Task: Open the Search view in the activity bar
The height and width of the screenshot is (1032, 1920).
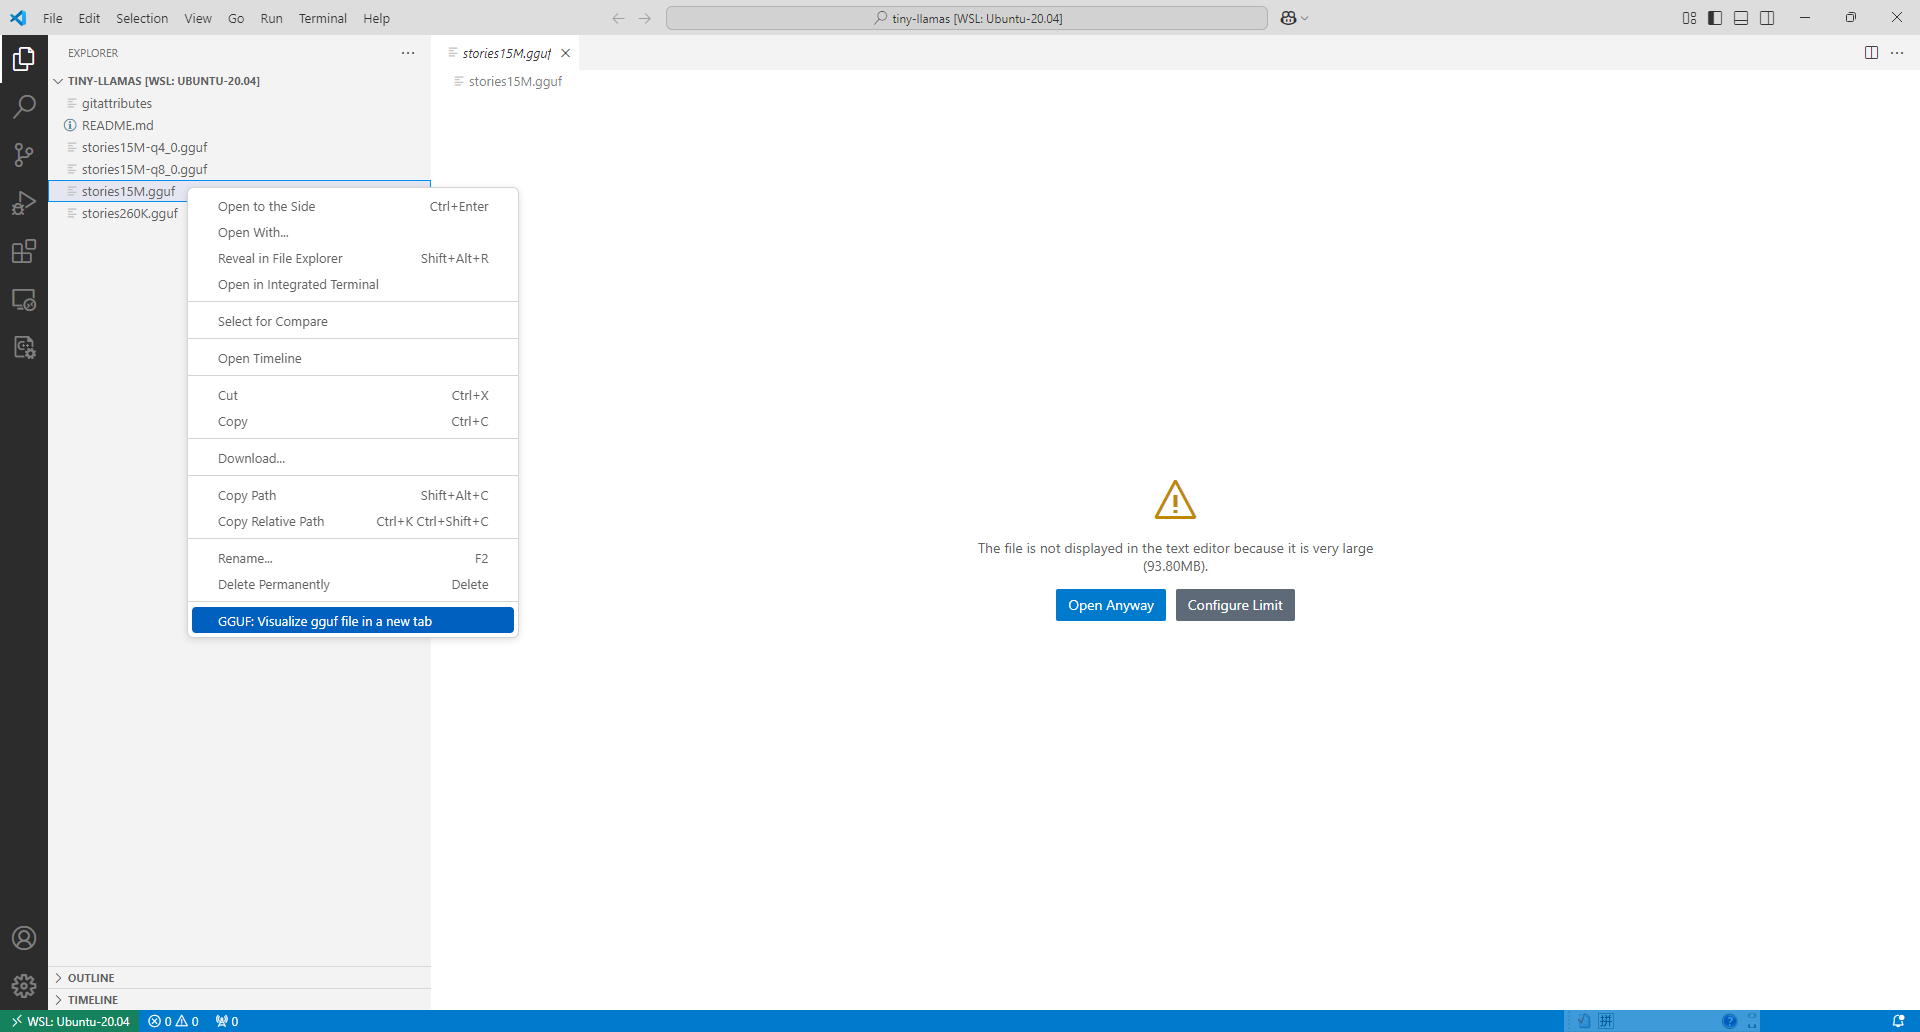Action: coord(24,107)
